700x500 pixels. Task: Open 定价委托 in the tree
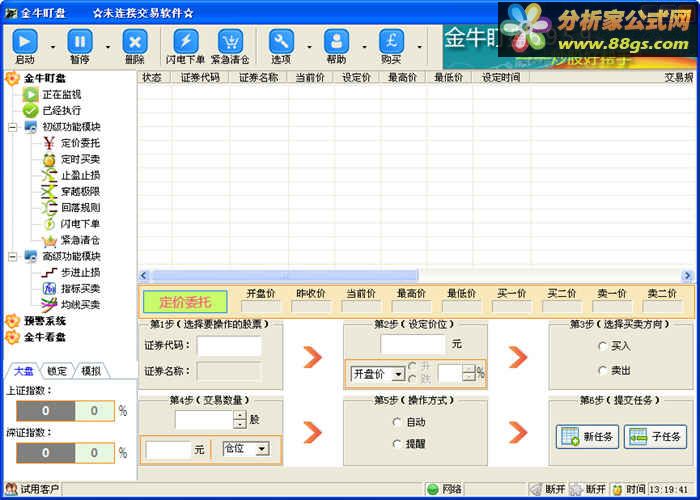tap(80, 143)
